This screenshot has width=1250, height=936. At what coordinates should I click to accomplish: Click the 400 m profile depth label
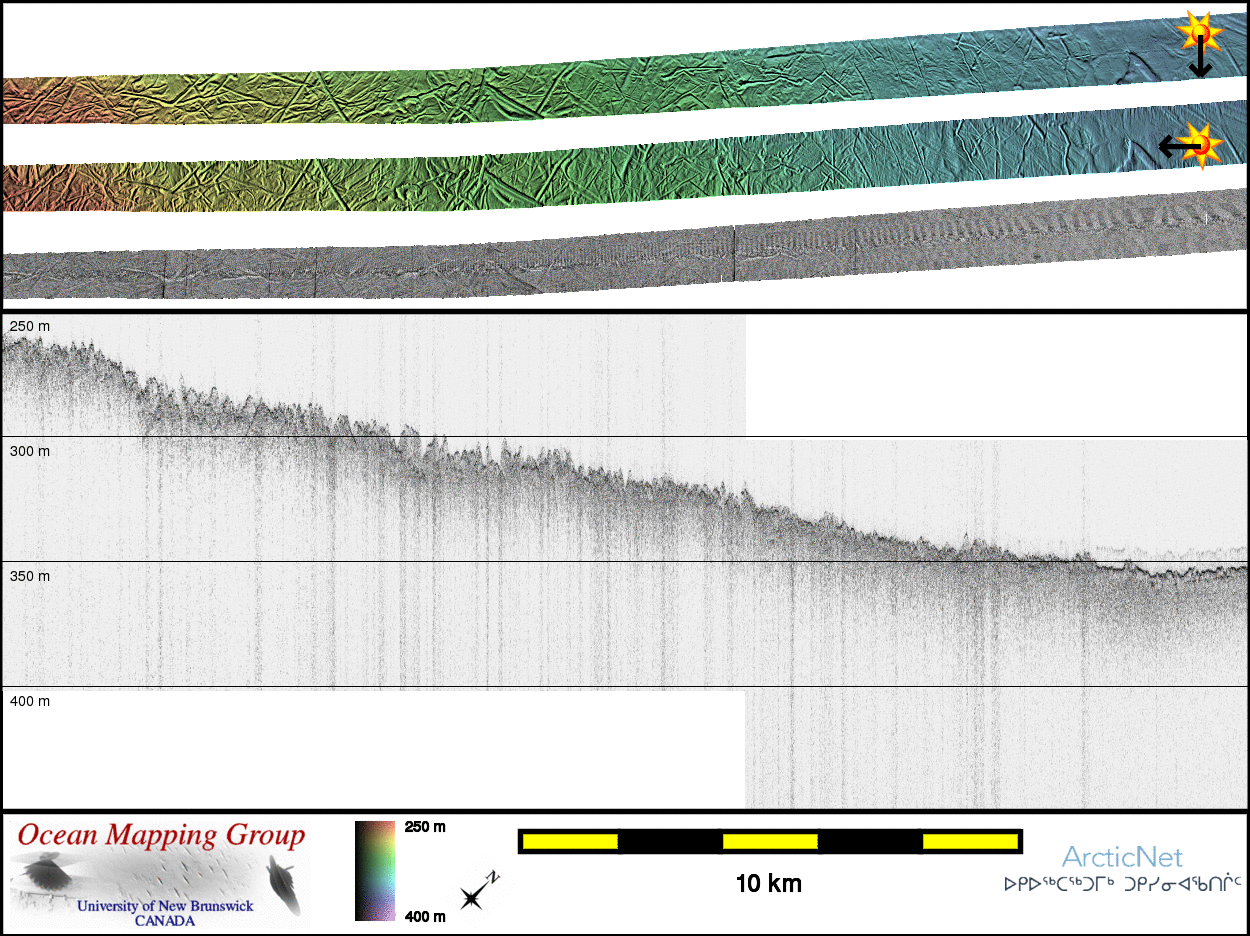[30, 701]
